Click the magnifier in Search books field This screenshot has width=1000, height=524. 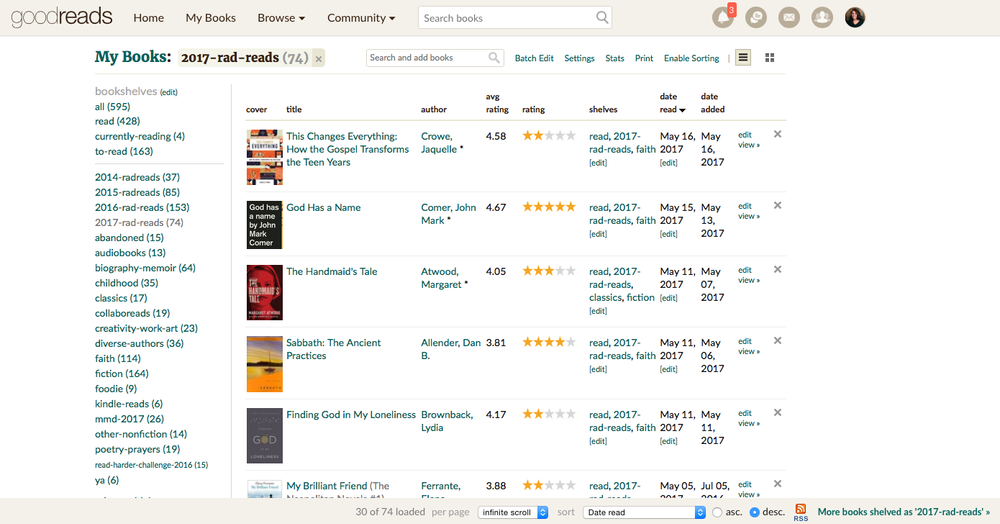tap(601, 18)
